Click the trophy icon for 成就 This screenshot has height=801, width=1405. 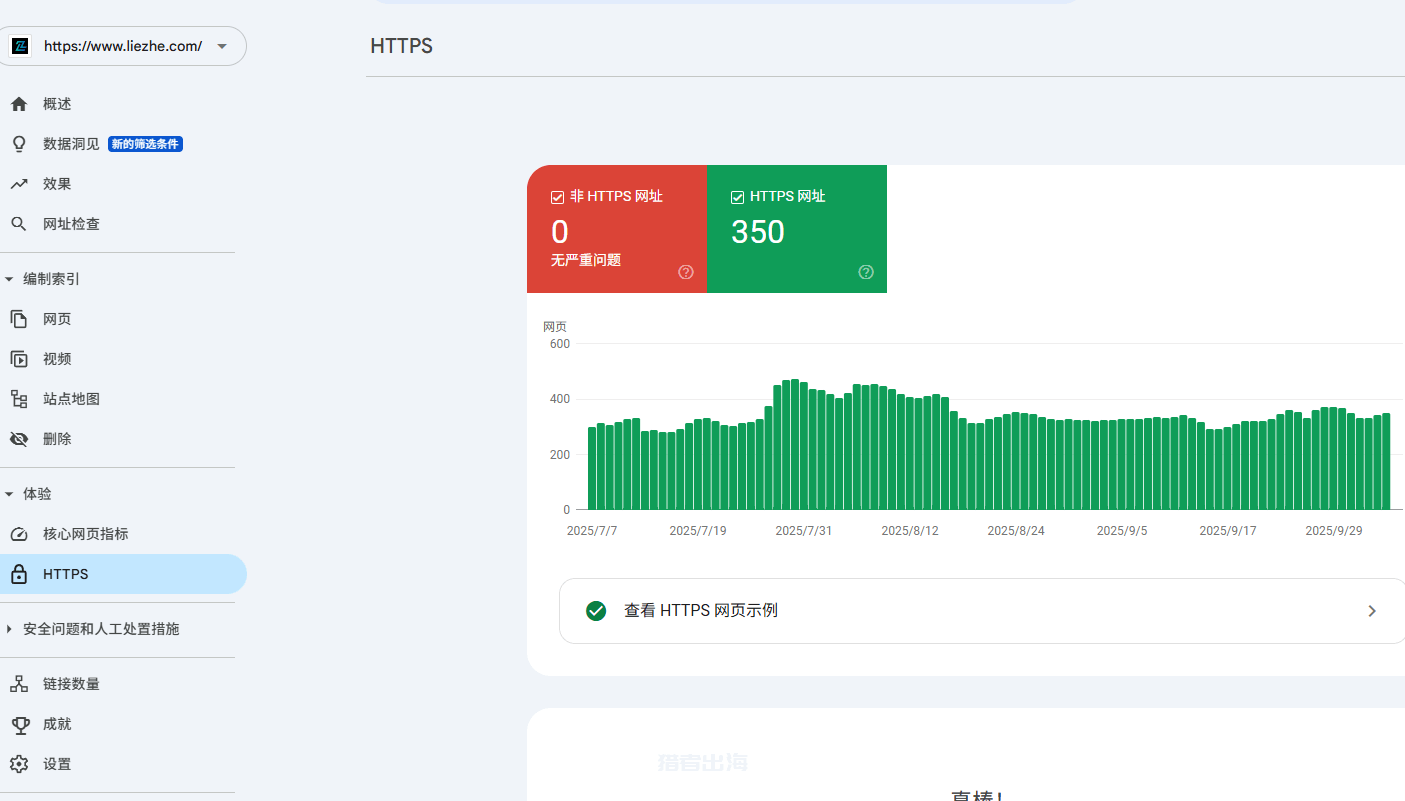(18, 724)
